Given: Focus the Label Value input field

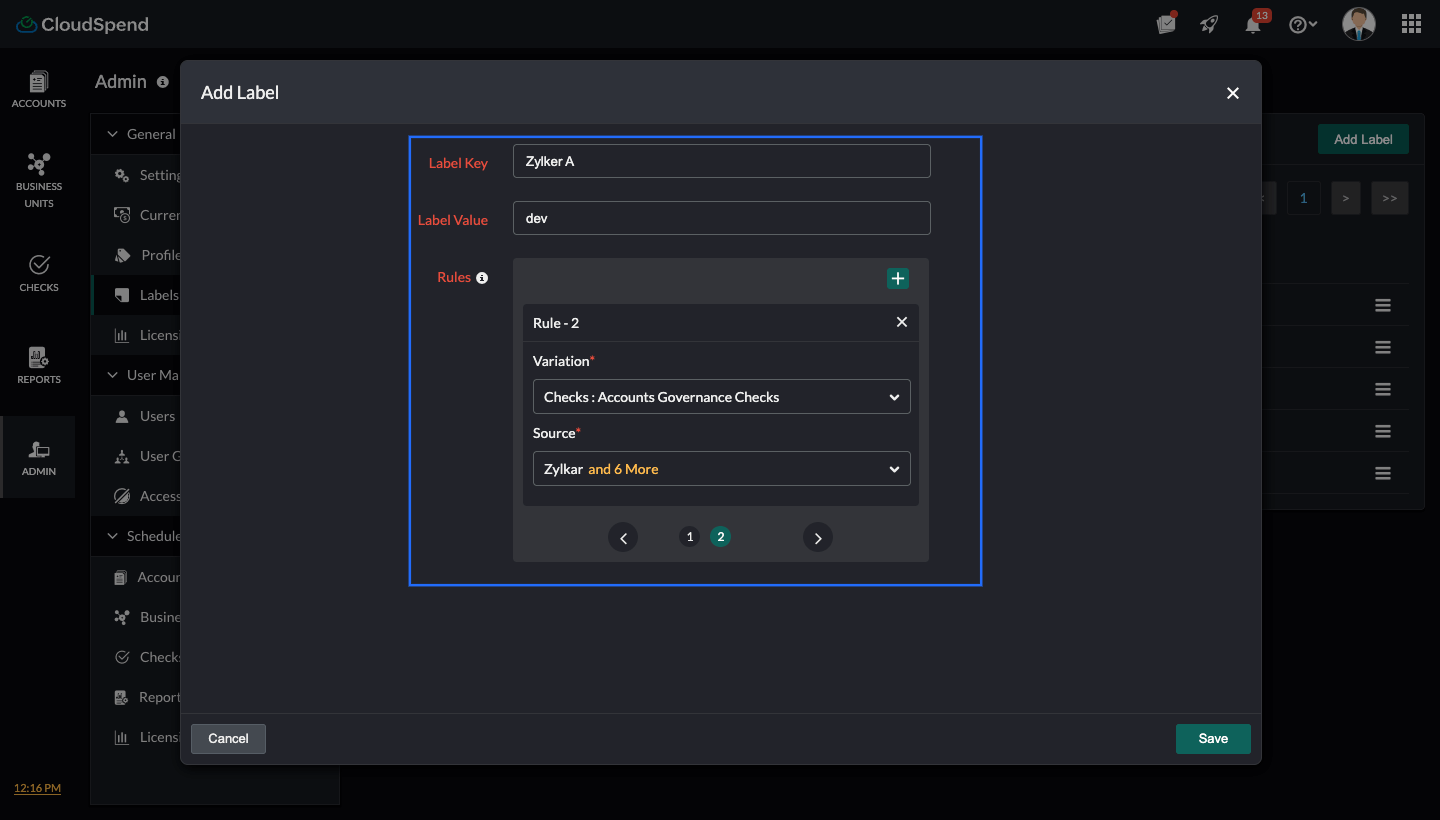Looking at the screenshot, I should 722,218.
